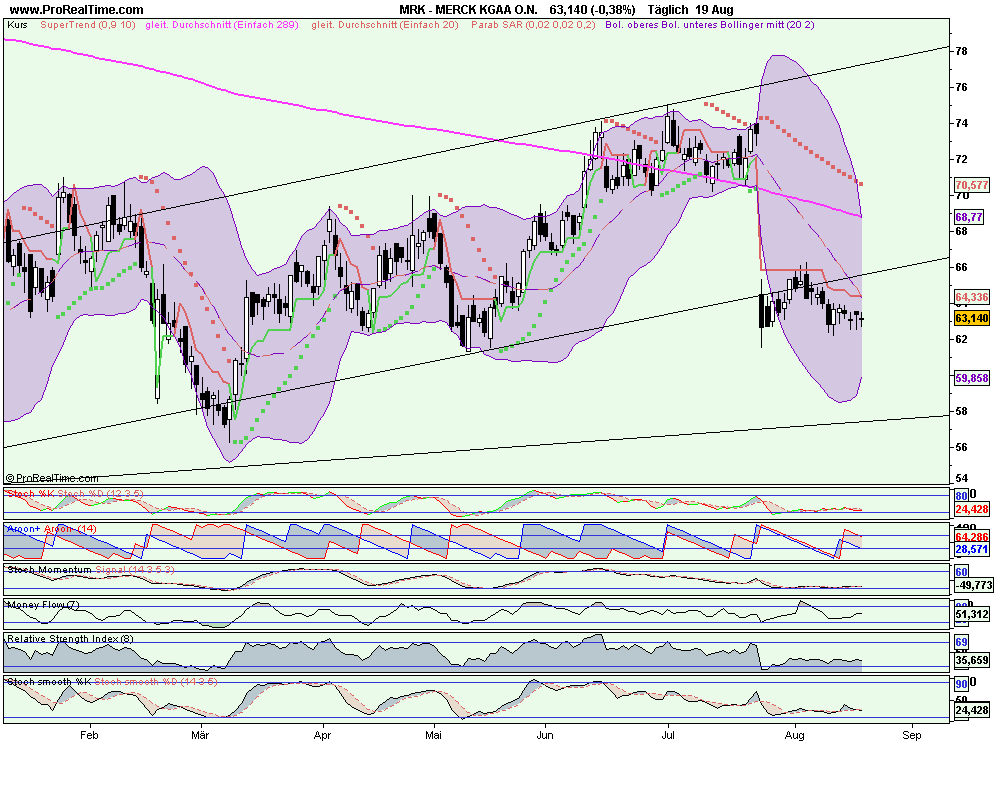This screenshot has width=1000, height=800.
Task: Click the blue 28,571 Aroon value
Action: (972, 549)
